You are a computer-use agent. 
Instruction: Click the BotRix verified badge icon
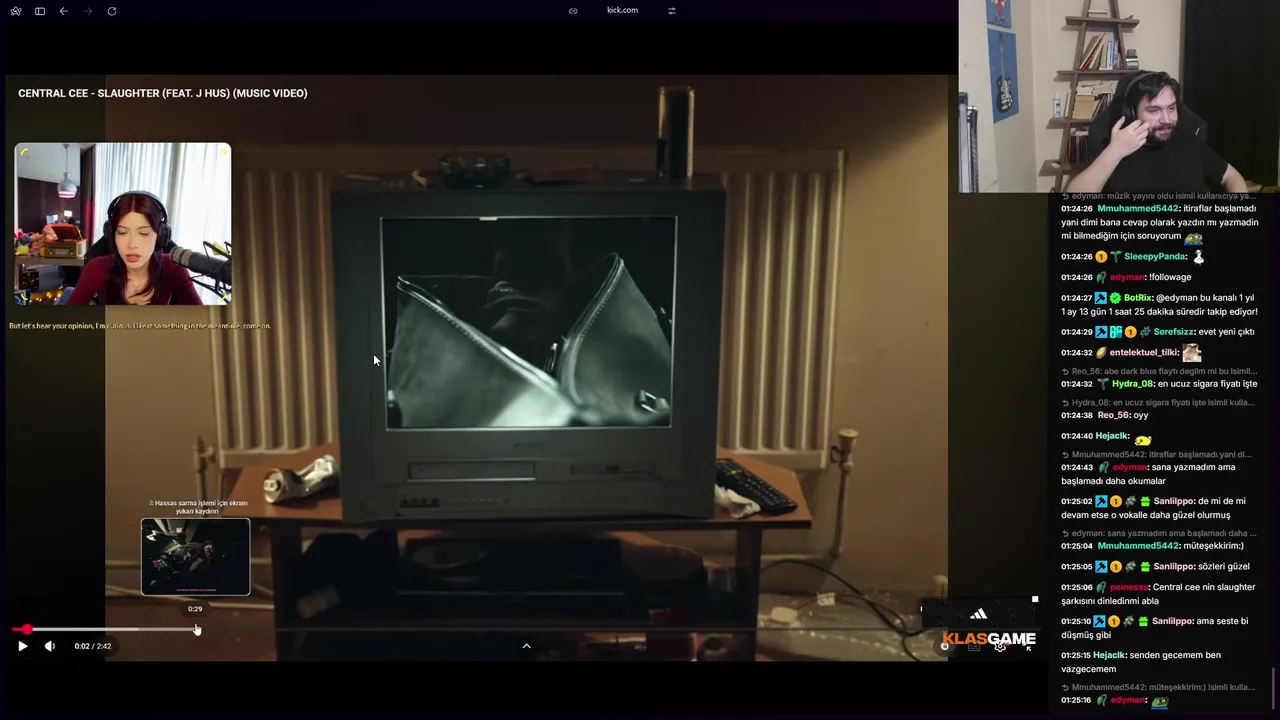click(x=1115, y=298)
